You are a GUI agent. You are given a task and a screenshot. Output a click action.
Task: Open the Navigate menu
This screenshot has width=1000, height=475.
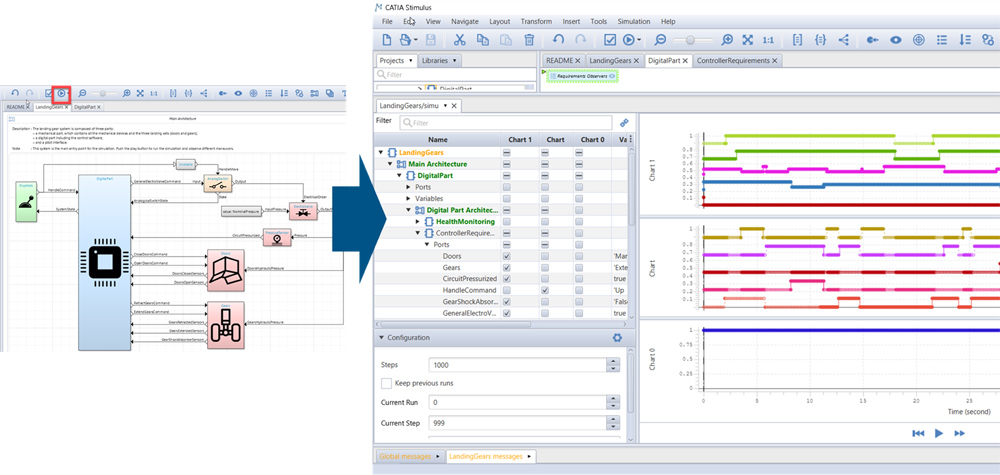[465, 21]
